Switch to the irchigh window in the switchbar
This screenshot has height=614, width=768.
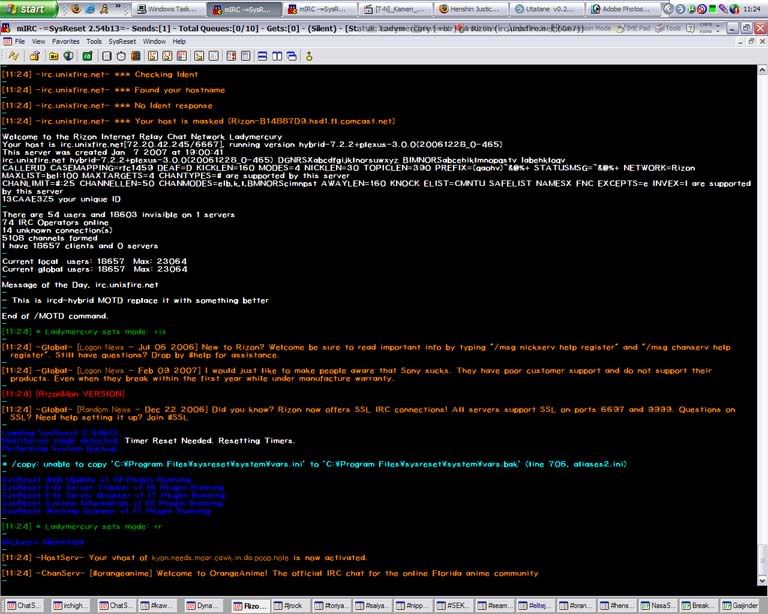click(69, 605)
